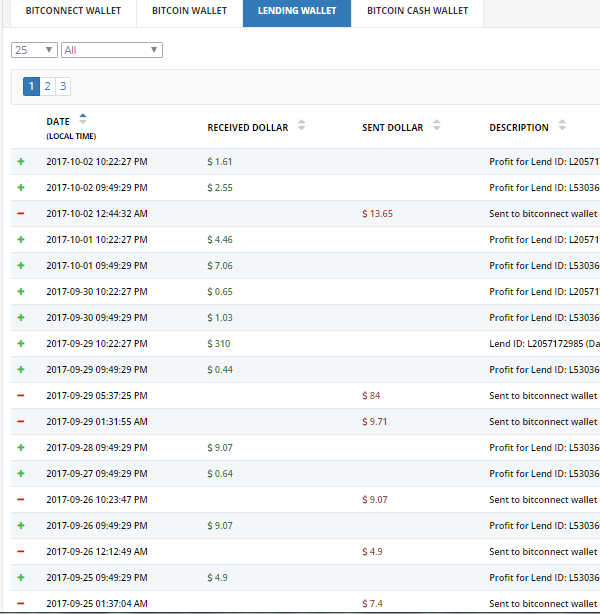Click minus icon on the $ 84 row
This screenshot has width=600, height=614.
(x=21, y=395)
